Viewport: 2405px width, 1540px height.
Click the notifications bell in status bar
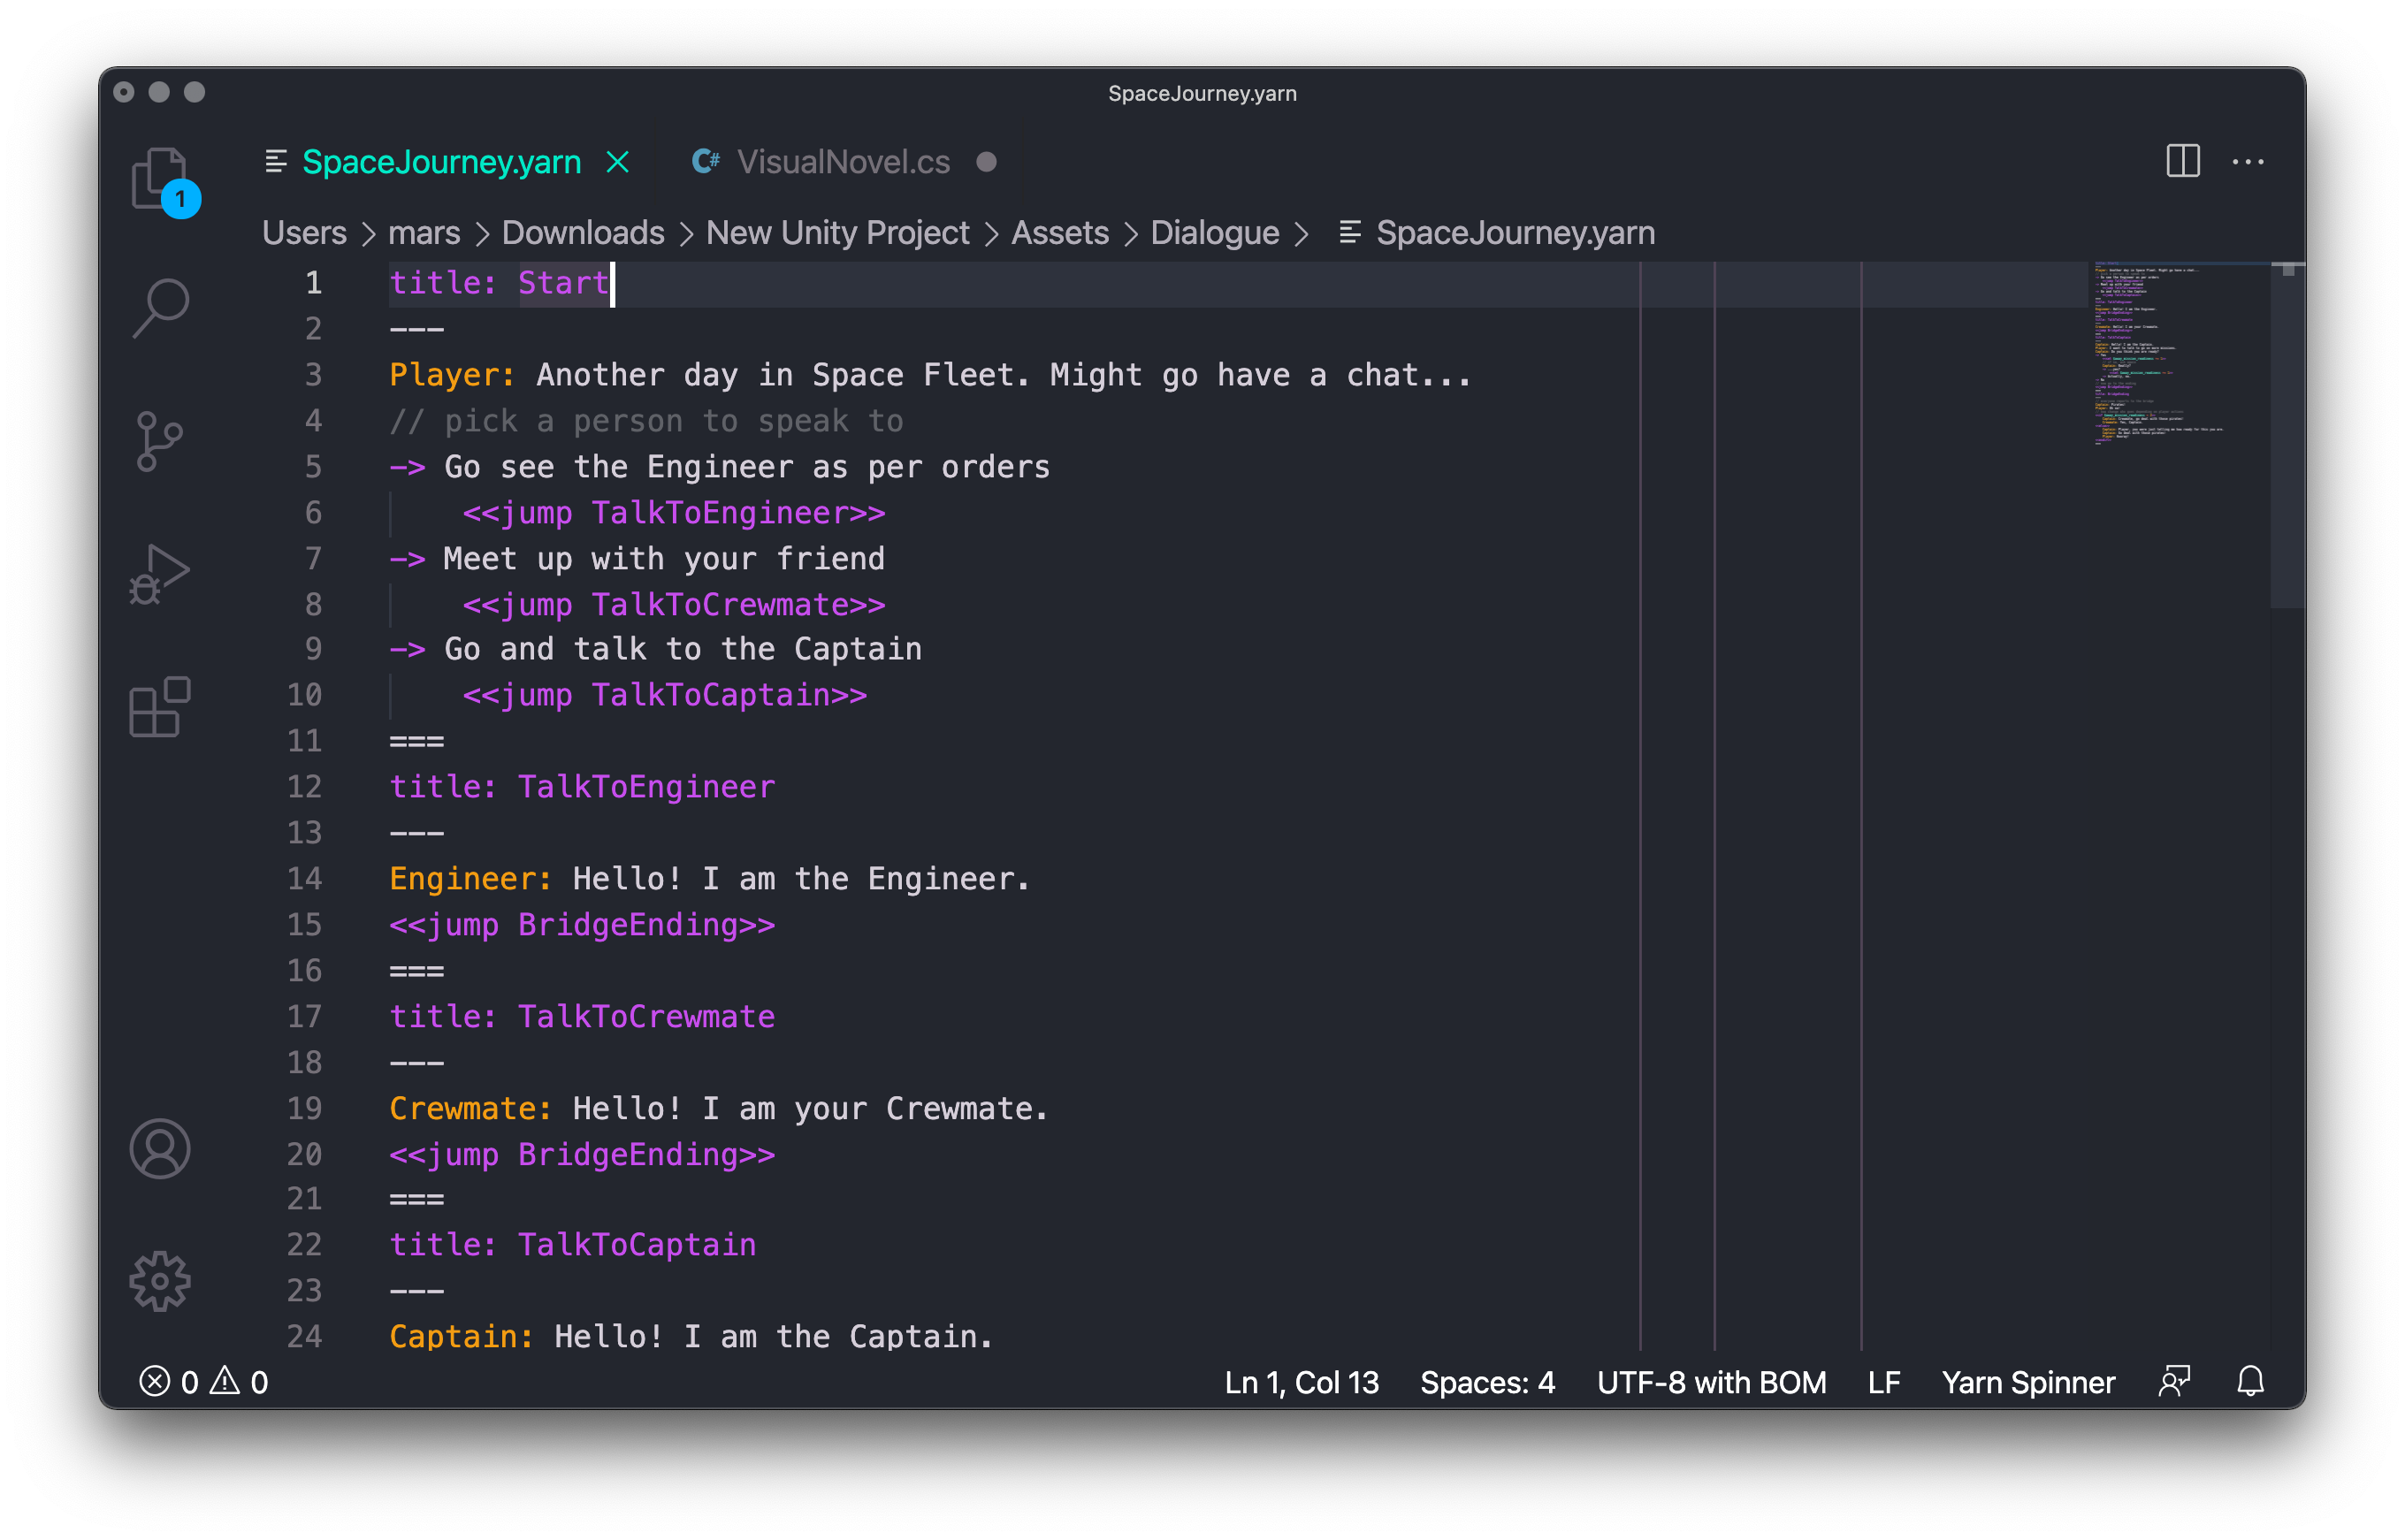[x=2250, y=1381]
